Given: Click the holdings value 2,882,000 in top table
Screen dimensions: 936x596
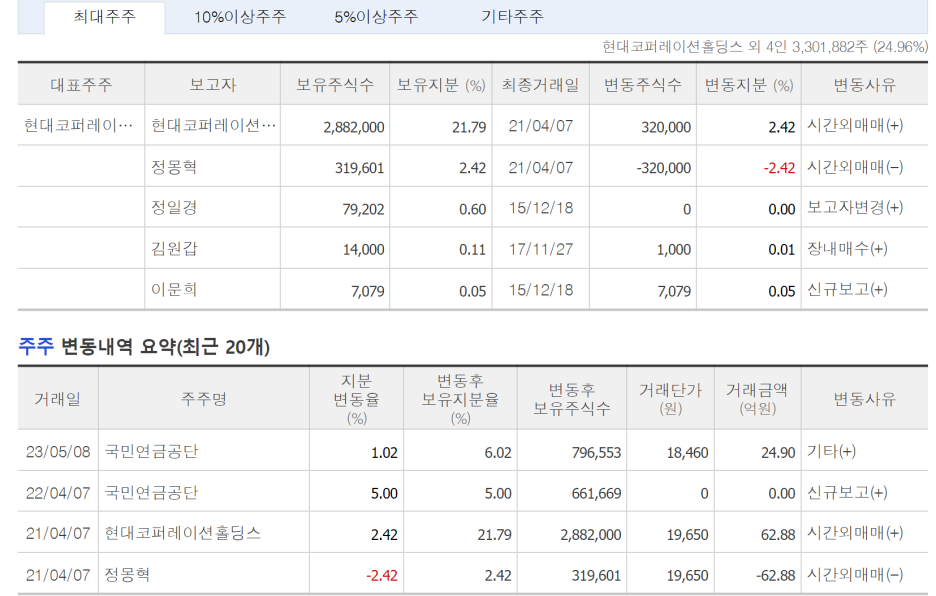Looking at the screenshot, I should point(354,127).
